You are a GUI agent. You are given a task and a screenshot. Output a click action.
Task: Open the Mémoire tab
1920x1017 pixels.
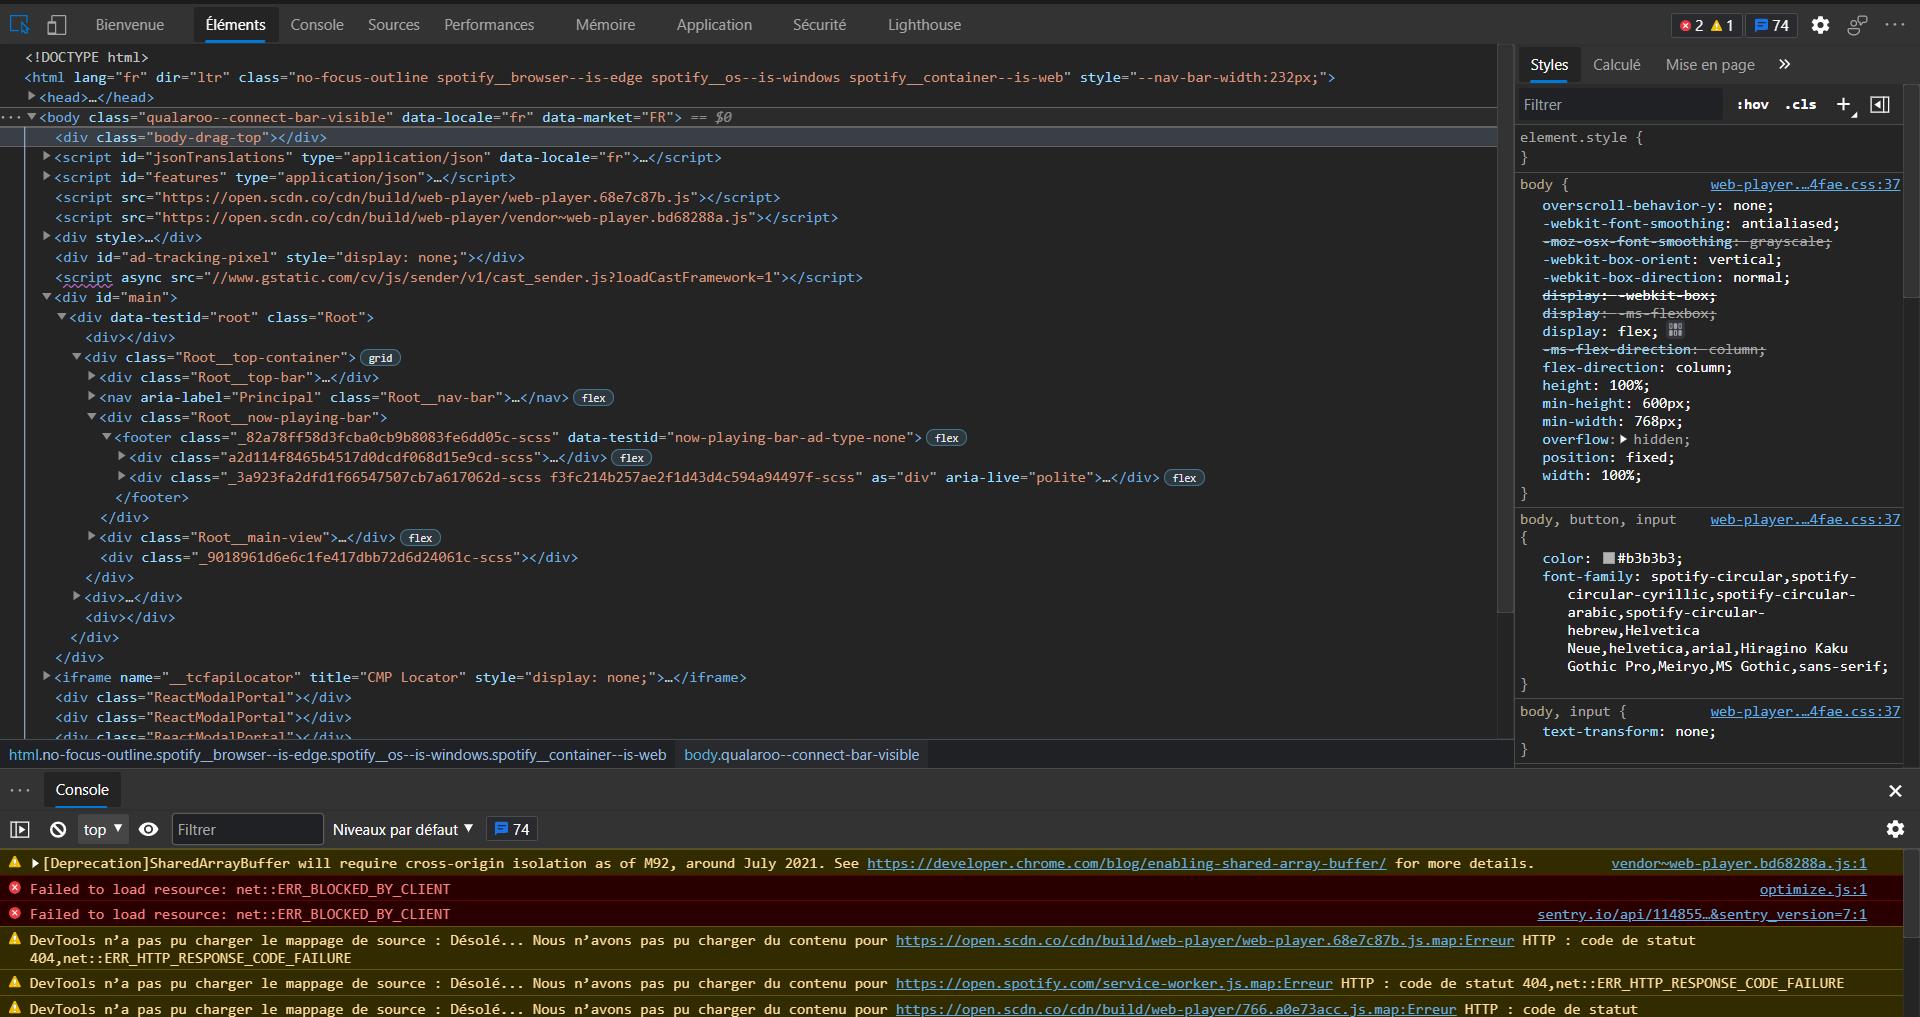[x=605, y=25]
